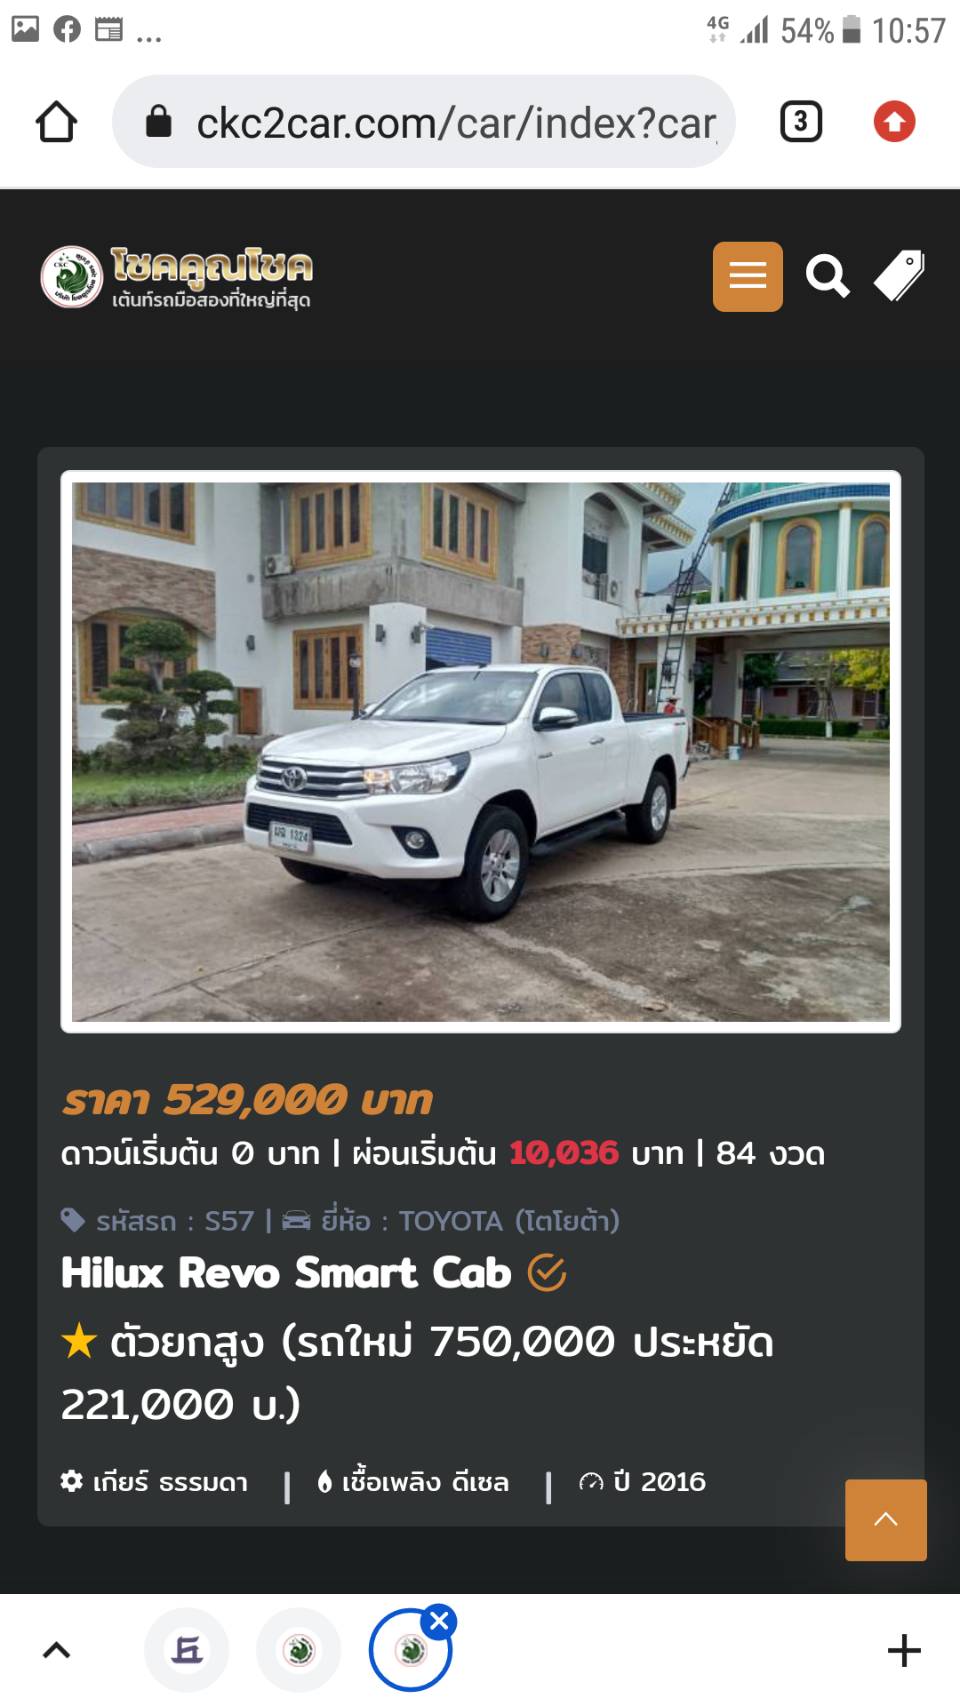
Task: Add a new tab with plus
Action: pyautogui.click(x=904, y=1650)
